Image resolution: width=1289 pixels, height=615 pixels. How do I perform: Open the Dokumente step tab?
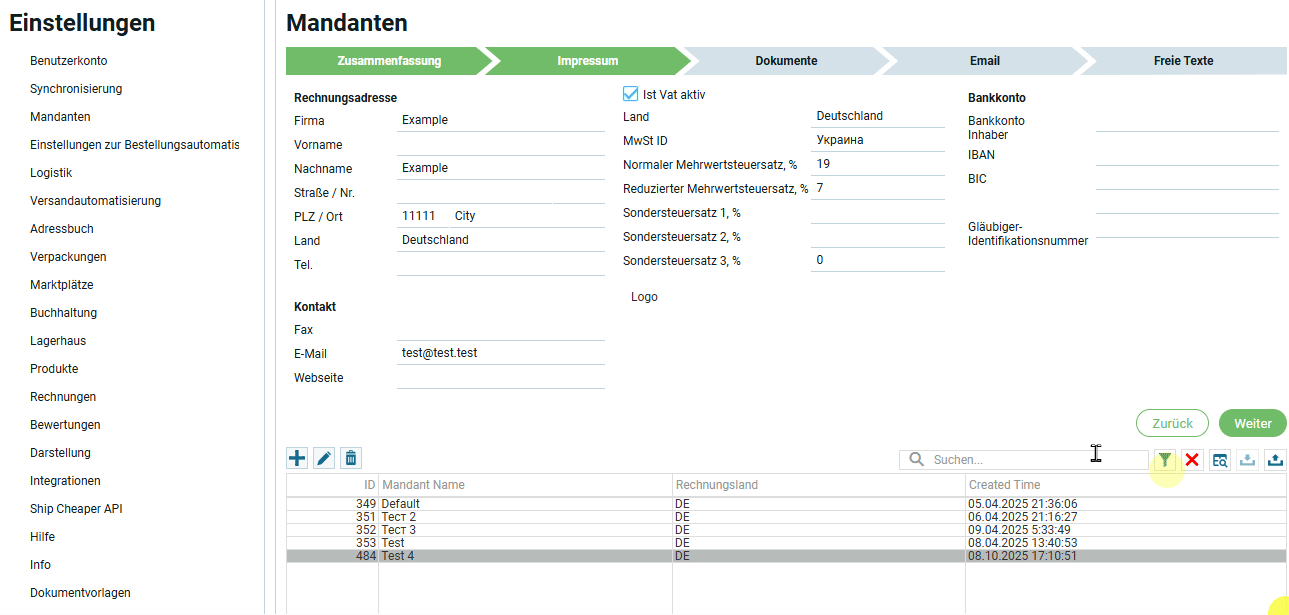click(786, 61)
